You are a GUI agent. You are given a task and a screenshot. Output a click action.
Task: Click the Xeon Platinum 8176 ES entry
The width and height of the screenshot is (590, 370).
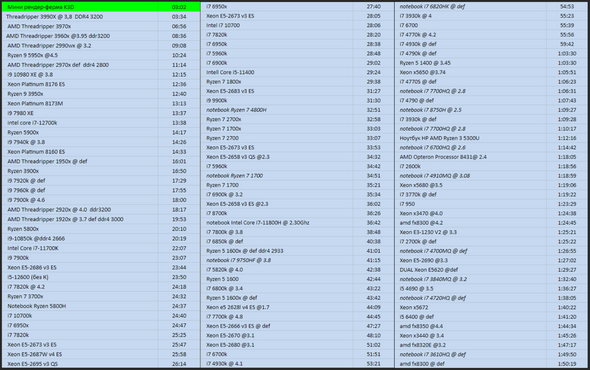(x=80, y=84)
